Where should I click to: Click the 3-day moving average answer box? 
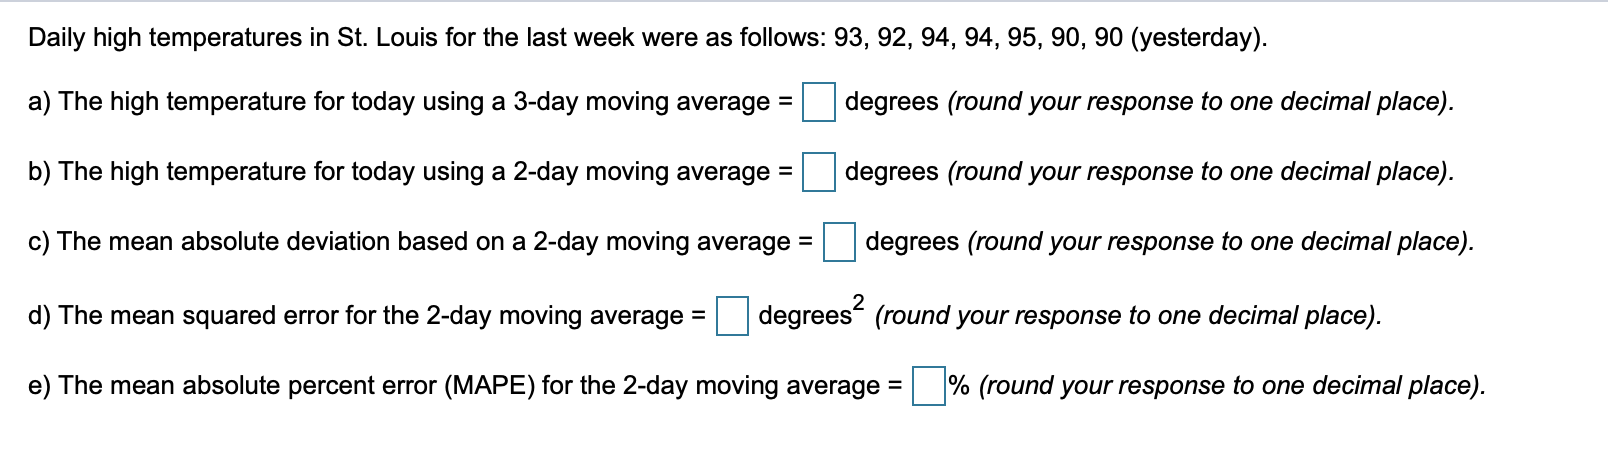(x=819, y=103)
